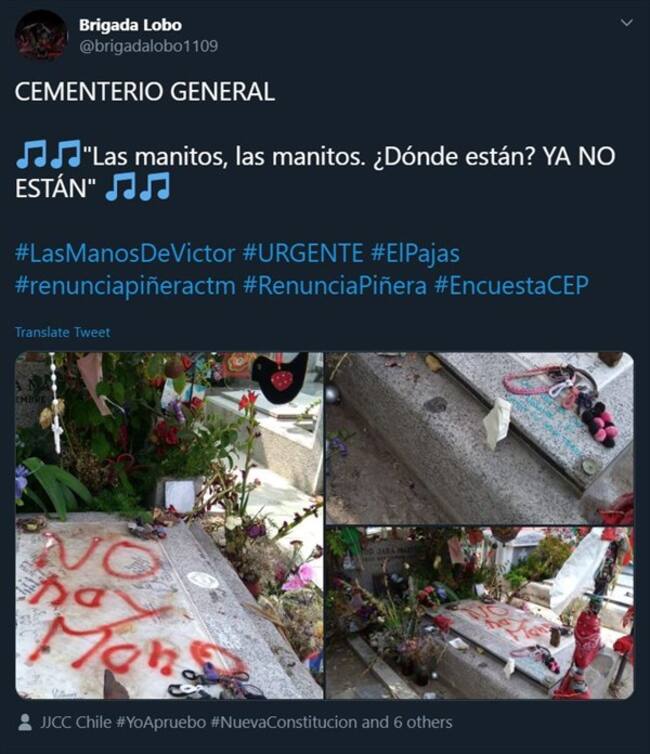
Task: Click the tagged people icon
Action: point(25,722)
